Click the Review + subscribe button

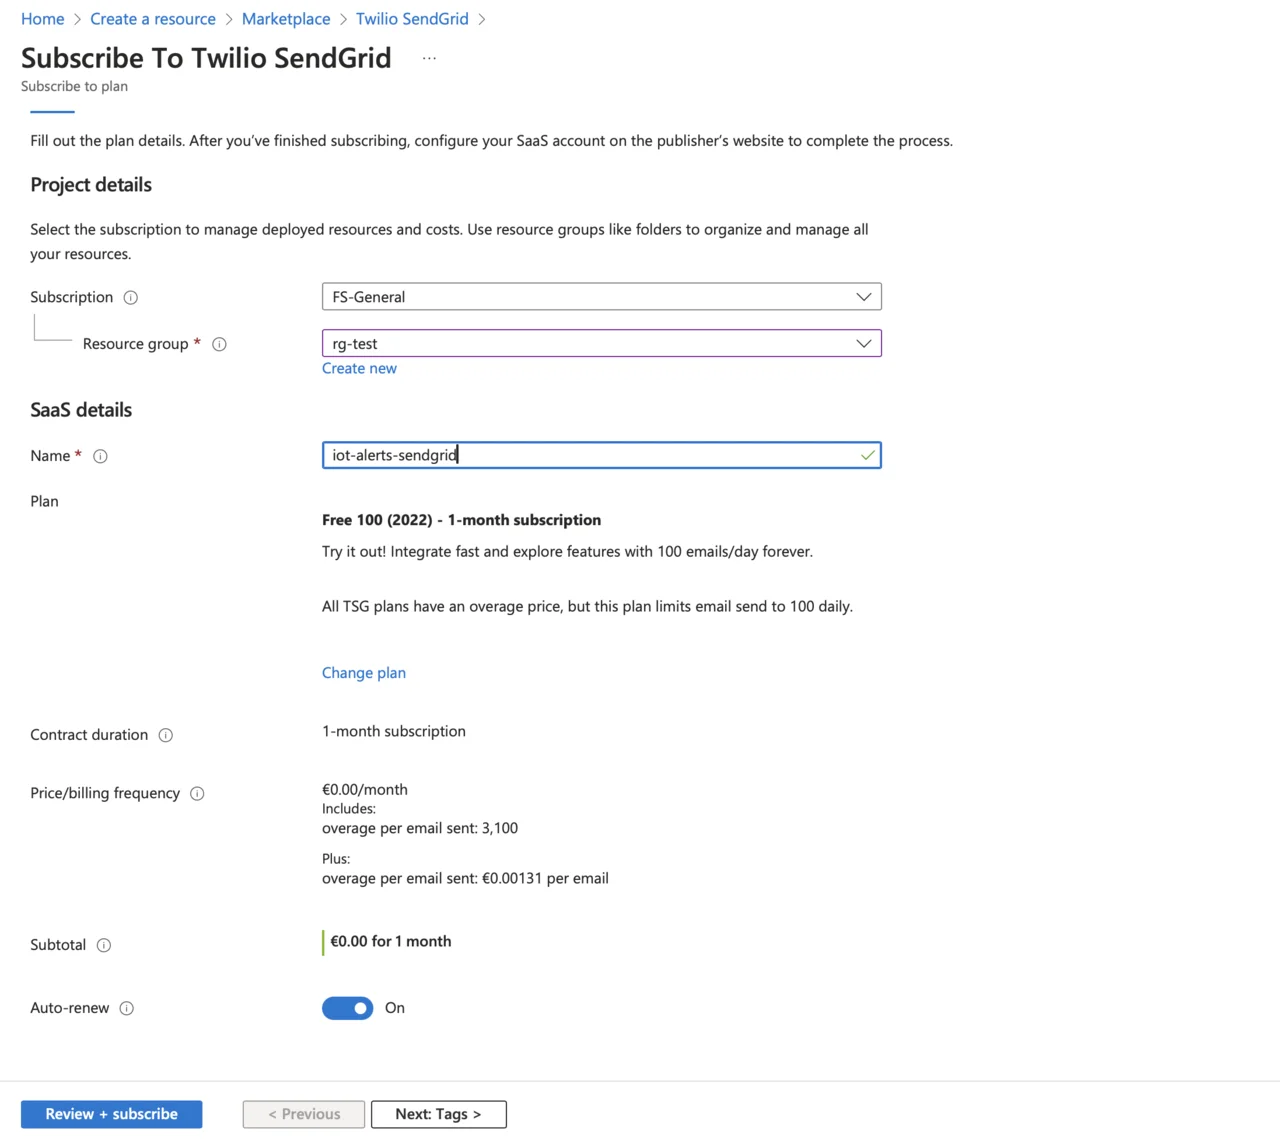(111, 1114)
